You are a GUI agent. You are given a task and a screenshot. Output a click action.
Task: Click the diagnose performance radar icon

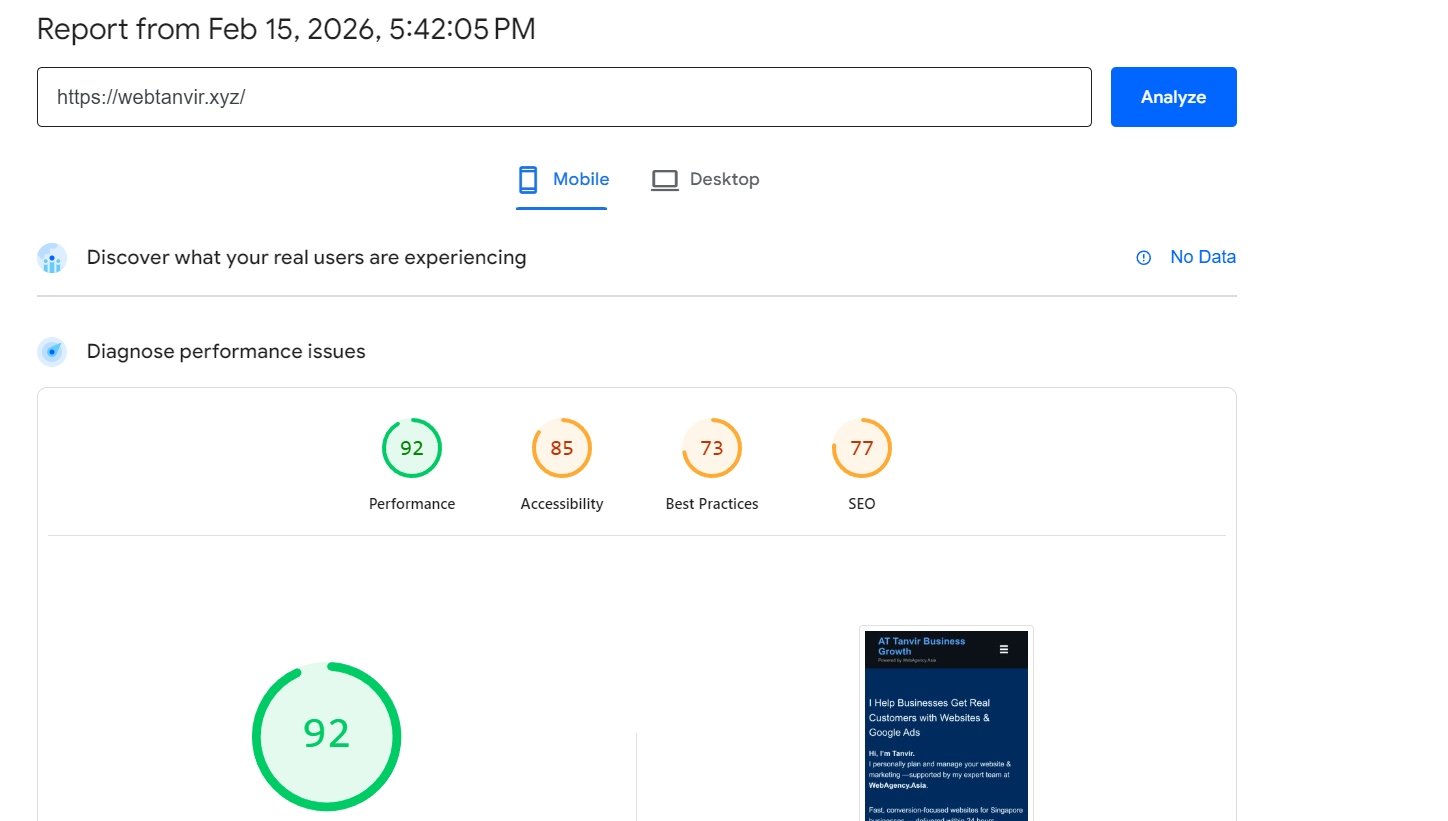(x=52, y=352)
